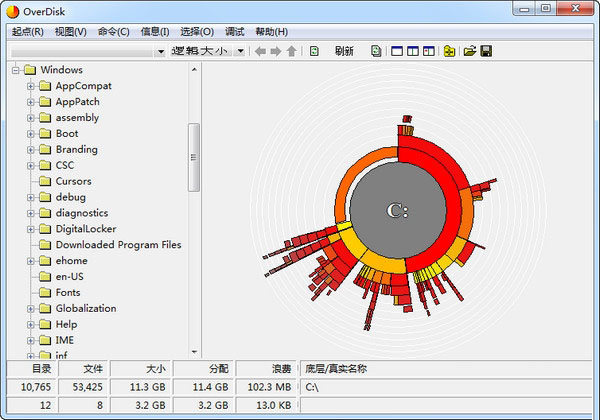Select the Fonts folder in tree
The height and width of the screenshot is (420, 600).
(68, 293)
